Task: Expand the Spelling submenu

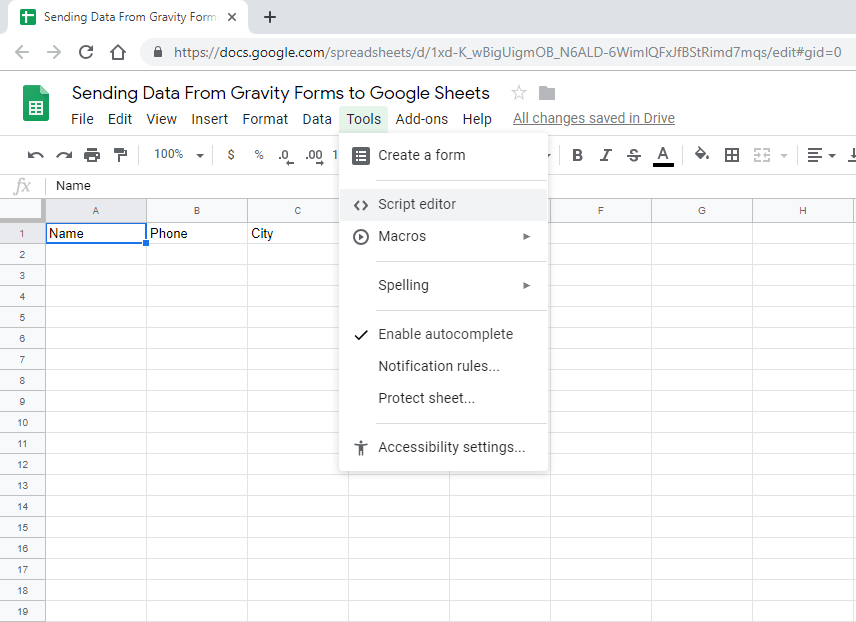Action: [x=443, y=286]
